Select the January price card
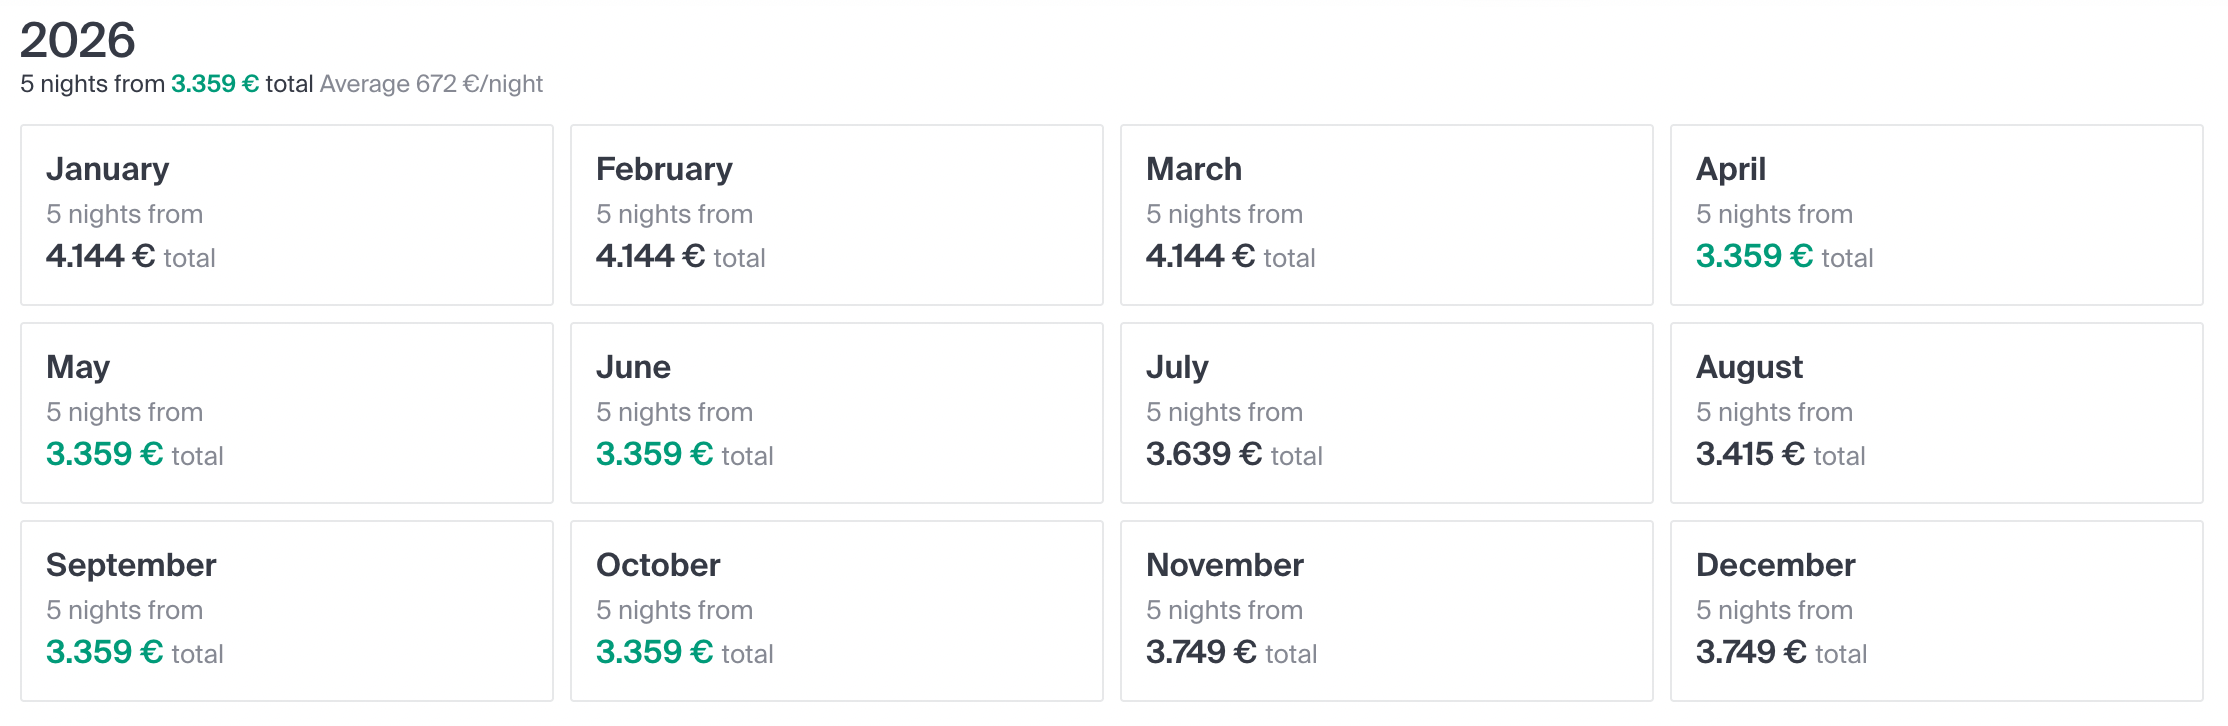 pos(286,215)
